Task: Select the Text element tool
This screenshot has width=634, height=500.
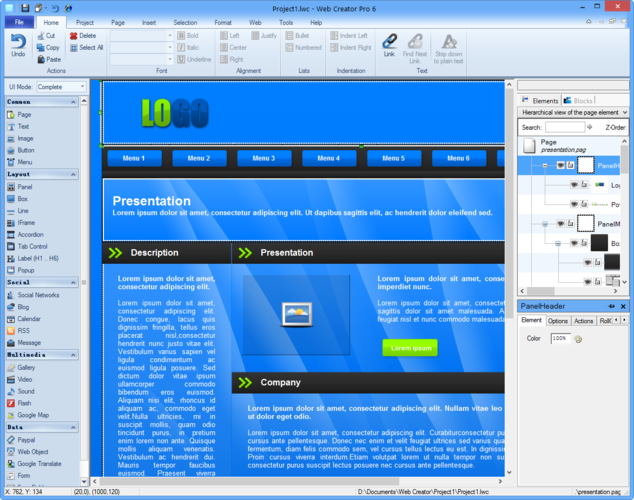Action: [x=18, y=127]
